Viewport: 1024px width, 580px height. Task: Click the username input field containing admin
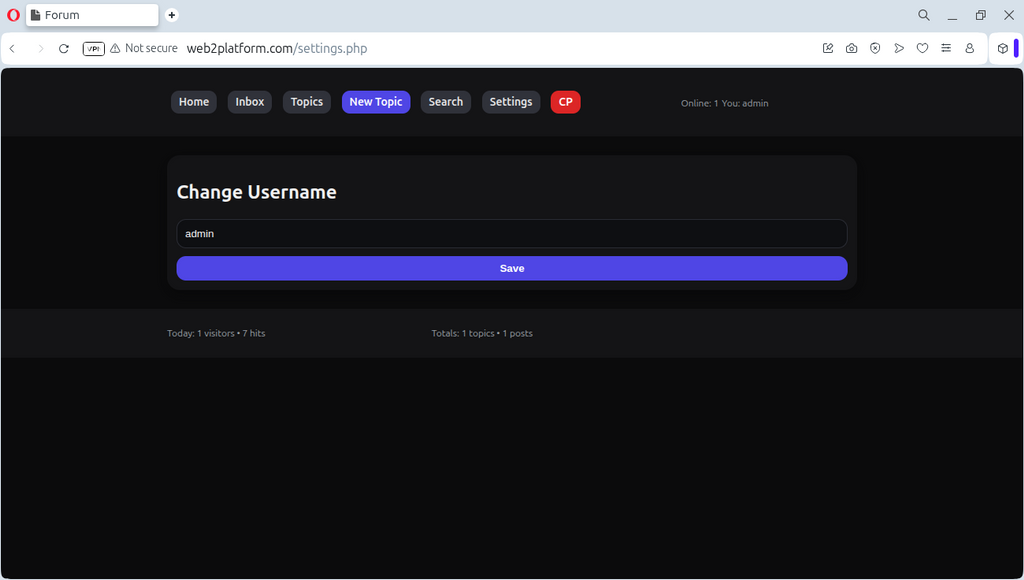(x=512, y=234)
